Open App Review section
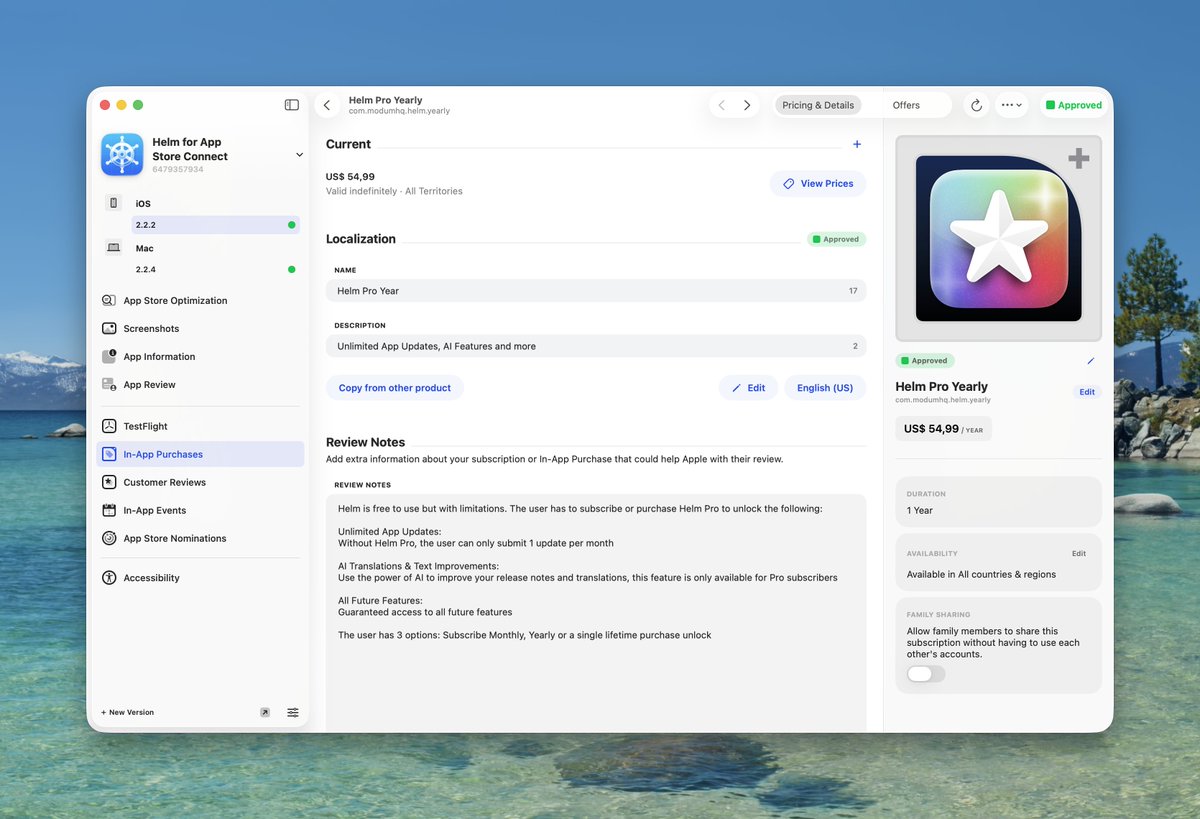 pyautogui.click(x=200, y=384)
